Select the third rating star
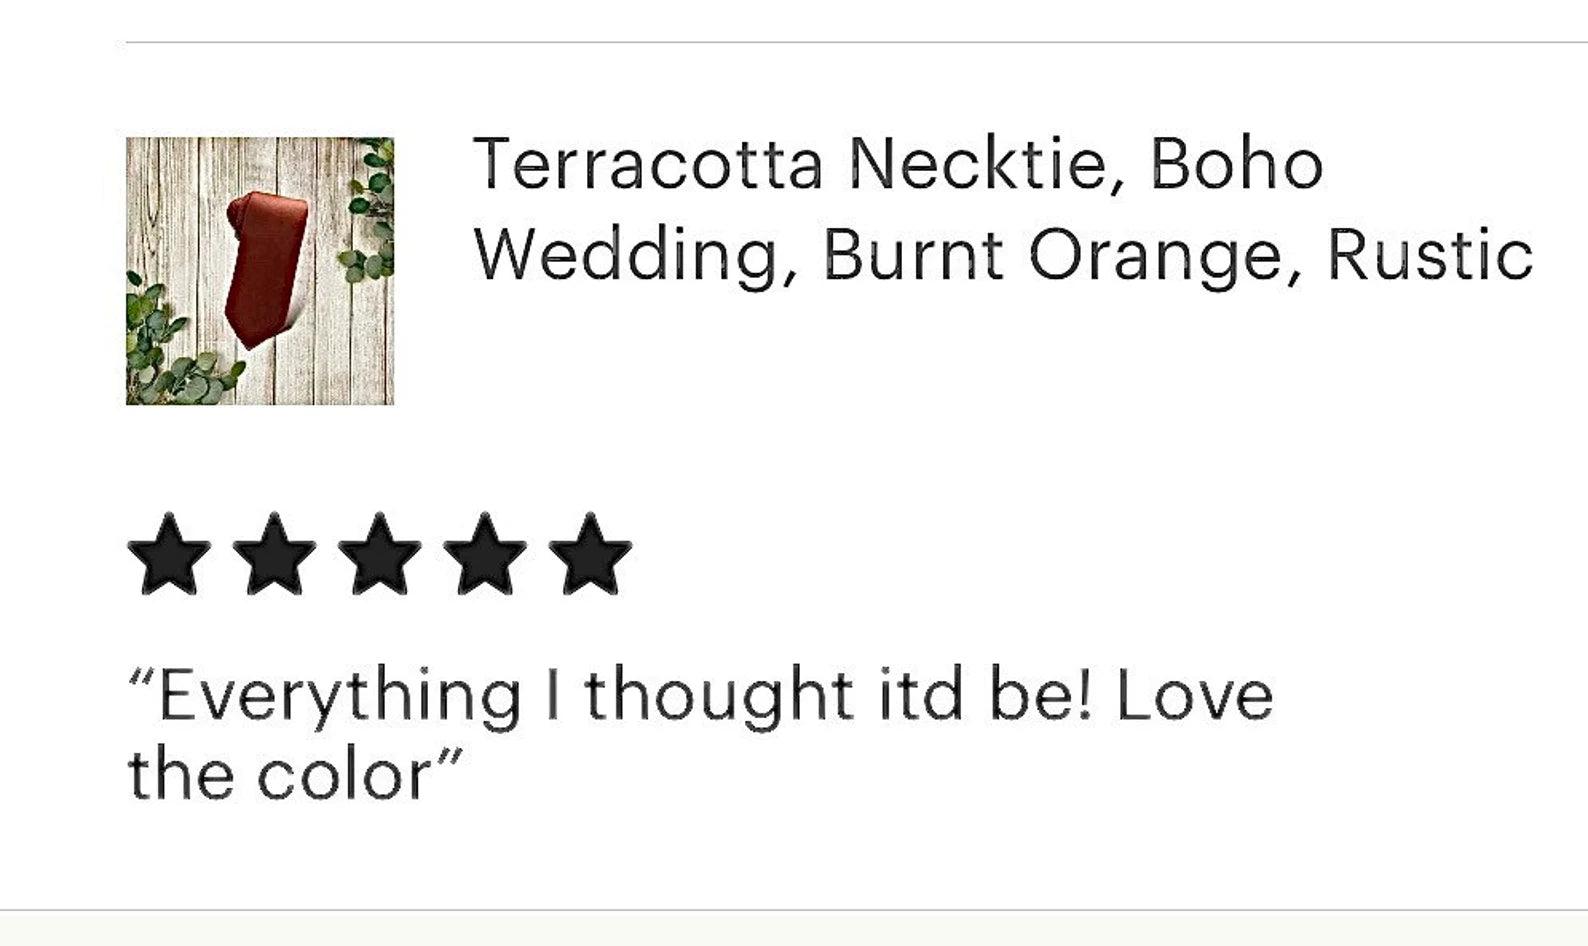The width and height of the screenshot is (1588, 946). tap(379, 555)
